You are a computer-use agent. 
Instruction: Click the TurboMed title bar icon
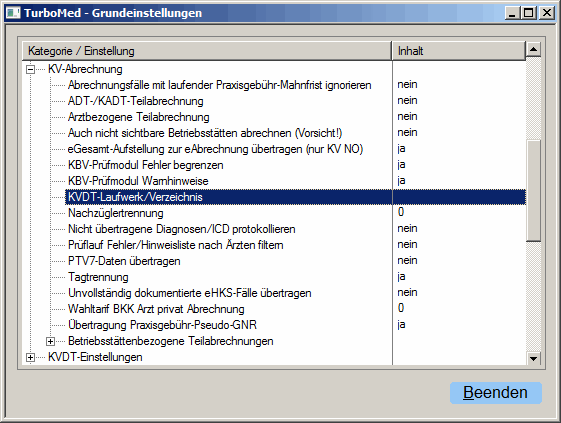[x=14, y=13]
